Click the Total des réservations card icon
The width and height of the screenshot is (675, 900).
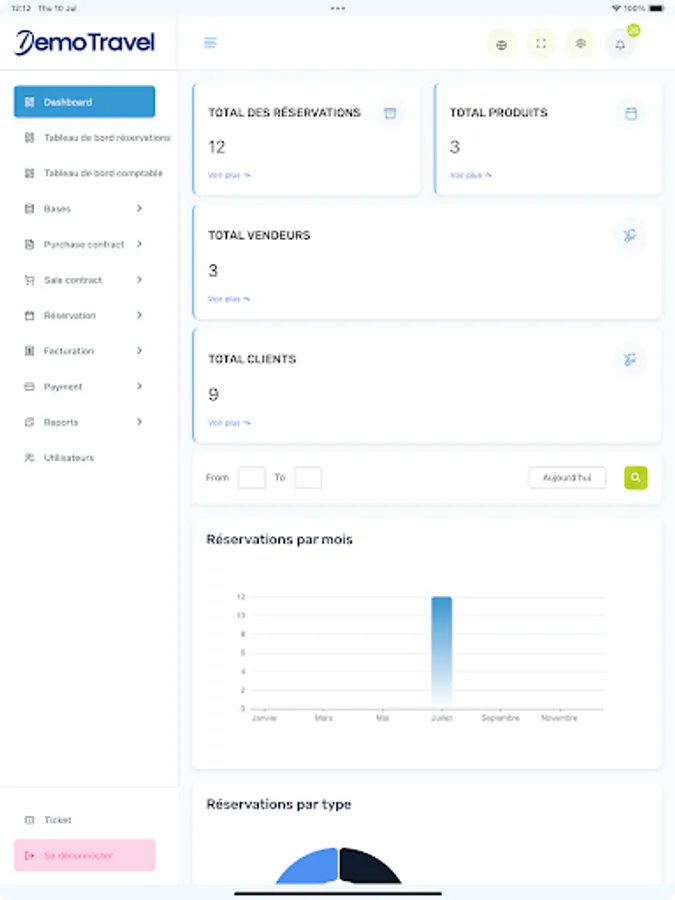point(390,113)
